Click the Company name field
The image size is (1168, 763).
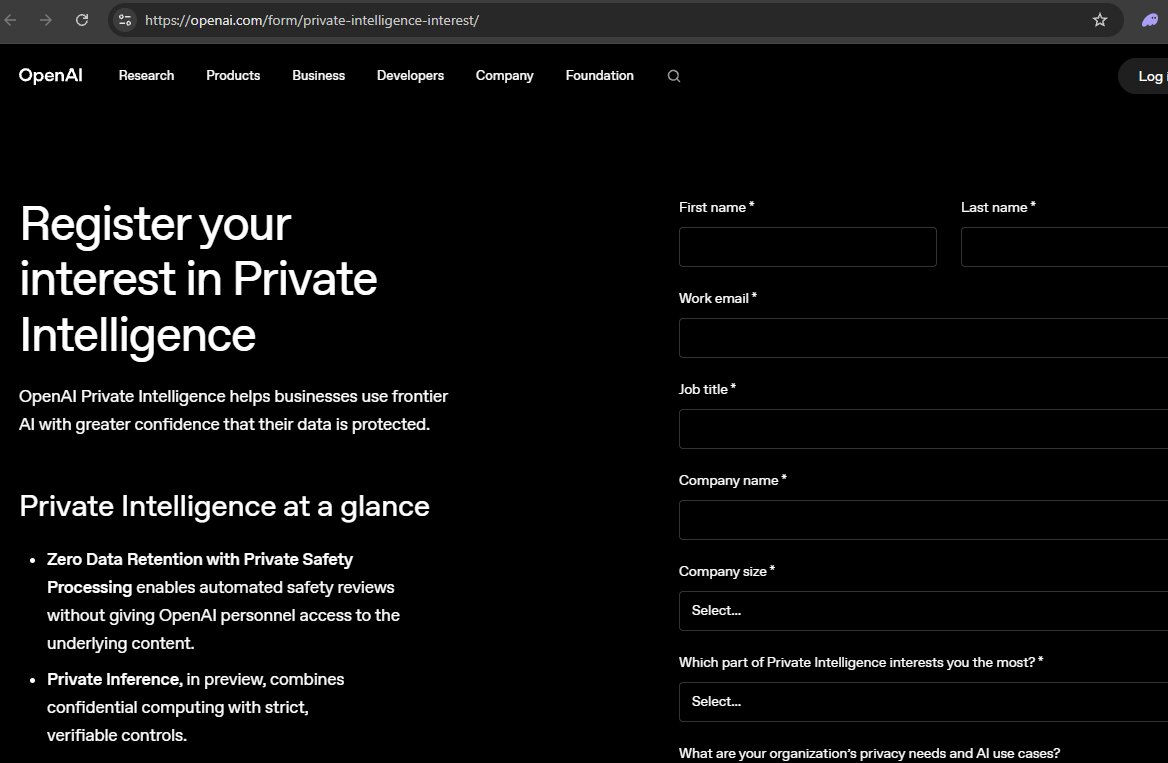[x=923, y=519]
